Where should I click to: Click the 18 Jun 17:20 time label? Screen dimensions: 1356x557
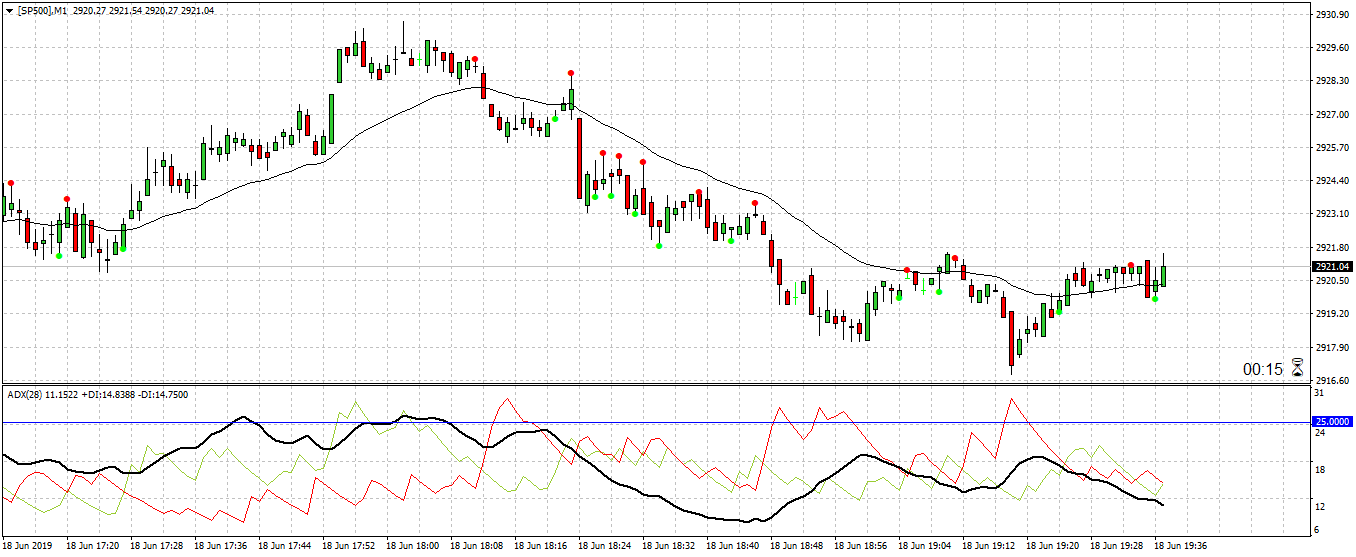tap(93, 547)
